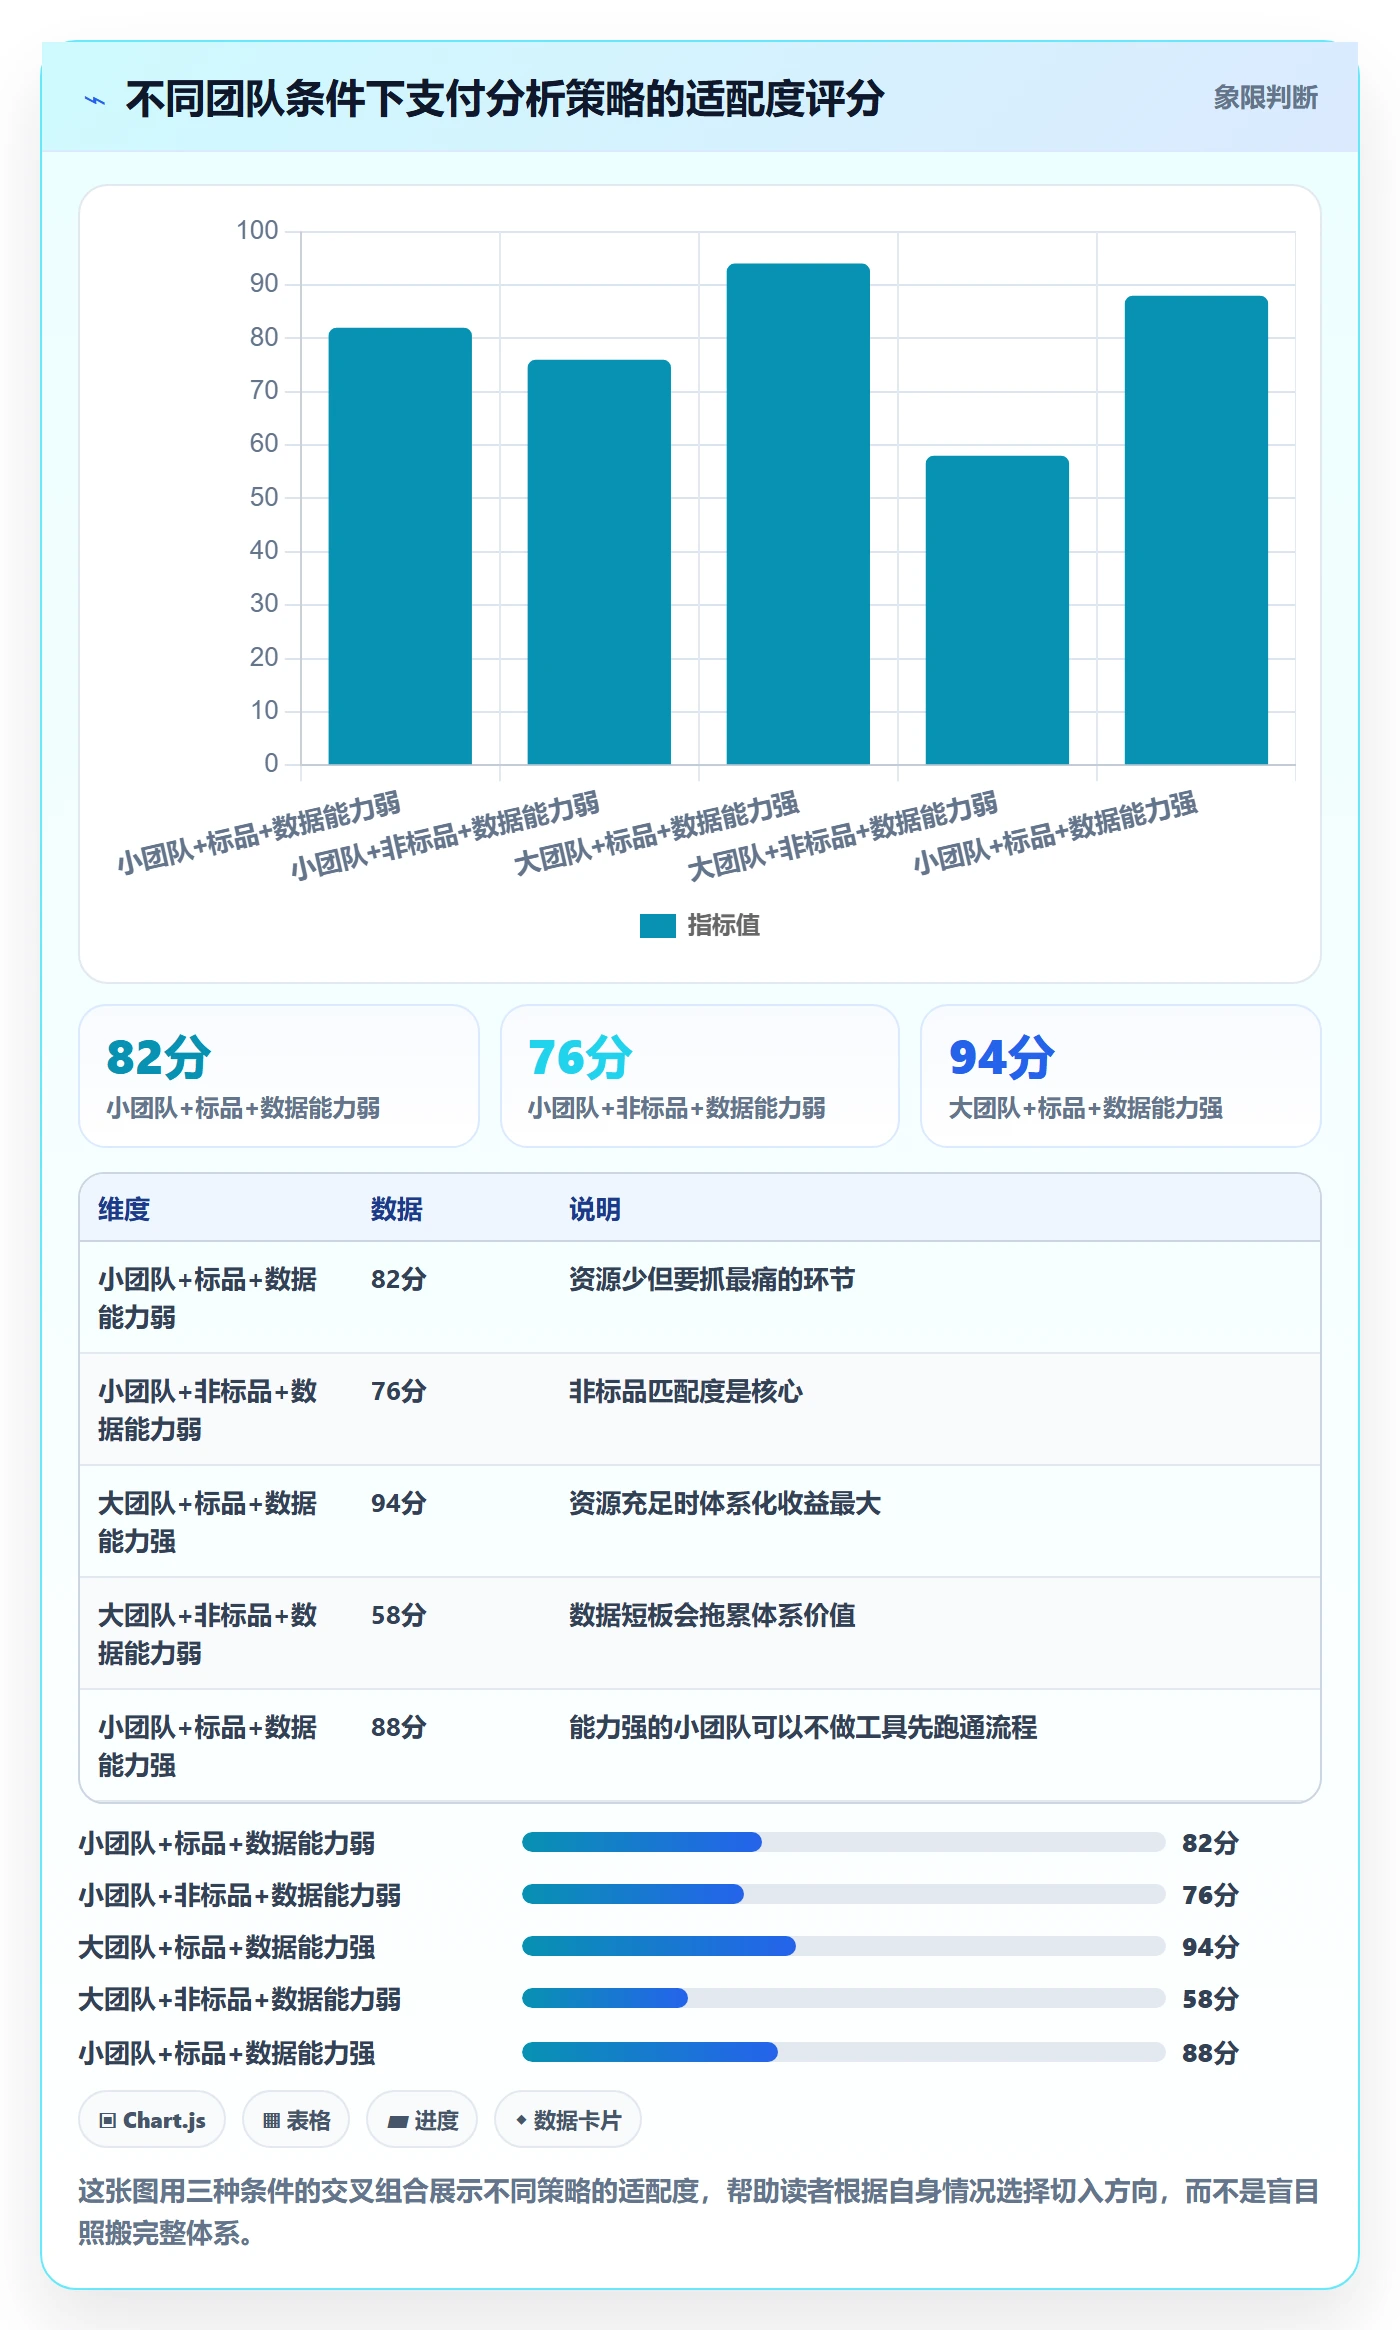Click table cell 资源充足时体系化收益最大
Screen dimensions: 1400x2330
coord(725,1503)
